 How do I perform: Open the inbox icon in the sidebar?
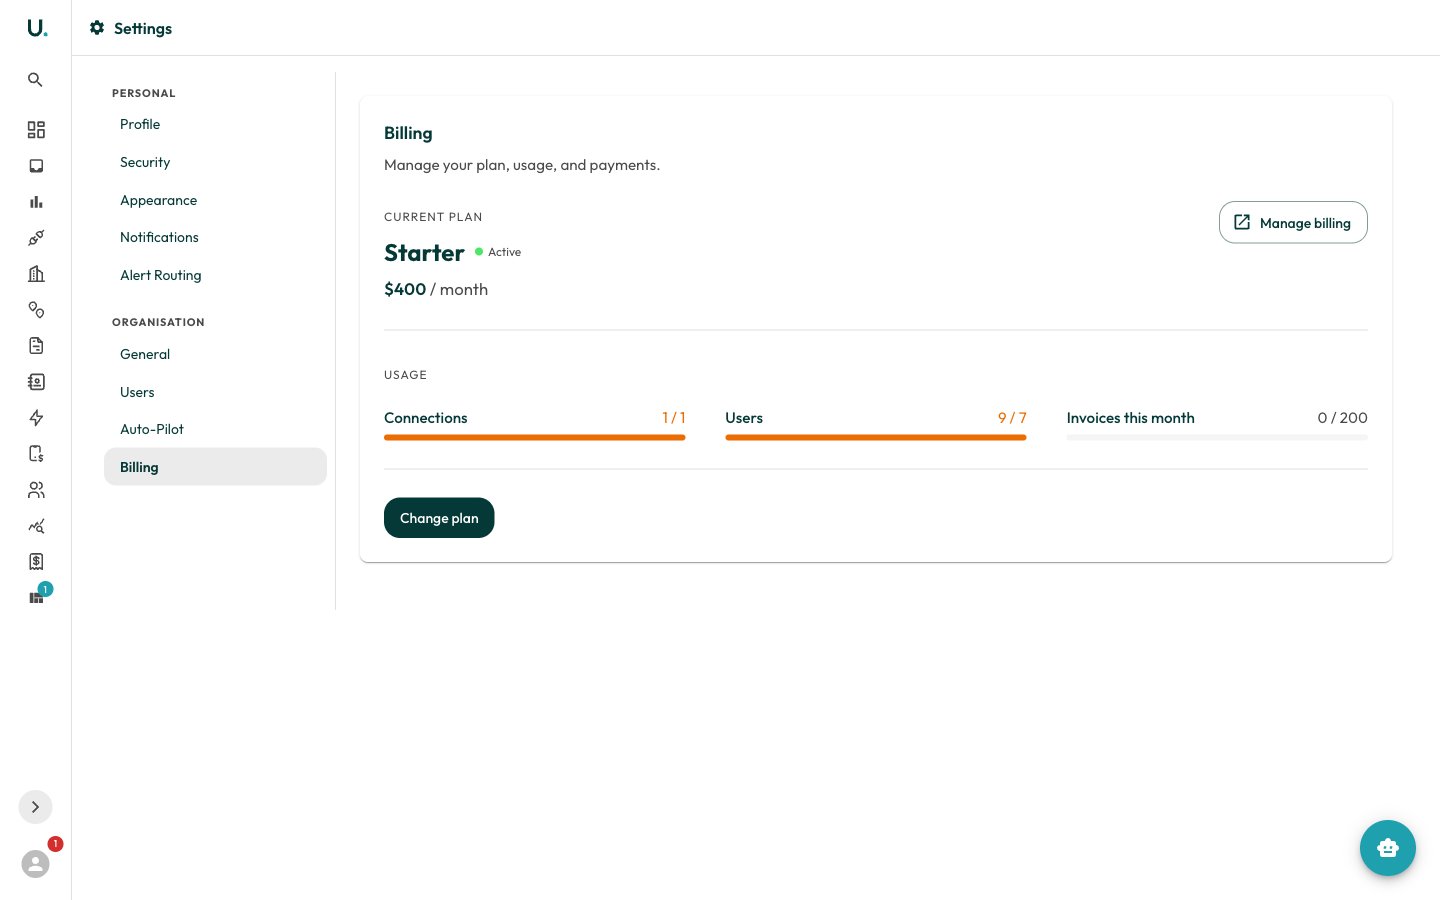tap(36, 166)
